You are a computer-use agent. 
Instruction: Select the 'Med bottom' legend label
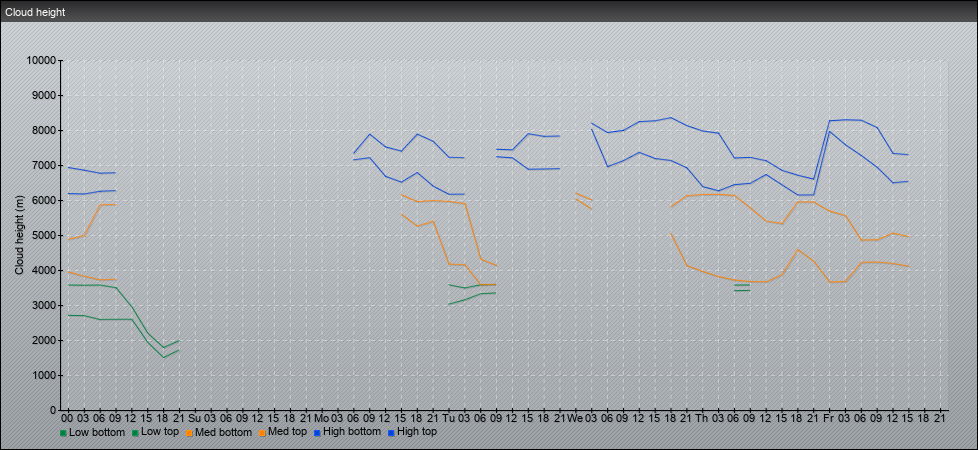[x=223, y=432]
